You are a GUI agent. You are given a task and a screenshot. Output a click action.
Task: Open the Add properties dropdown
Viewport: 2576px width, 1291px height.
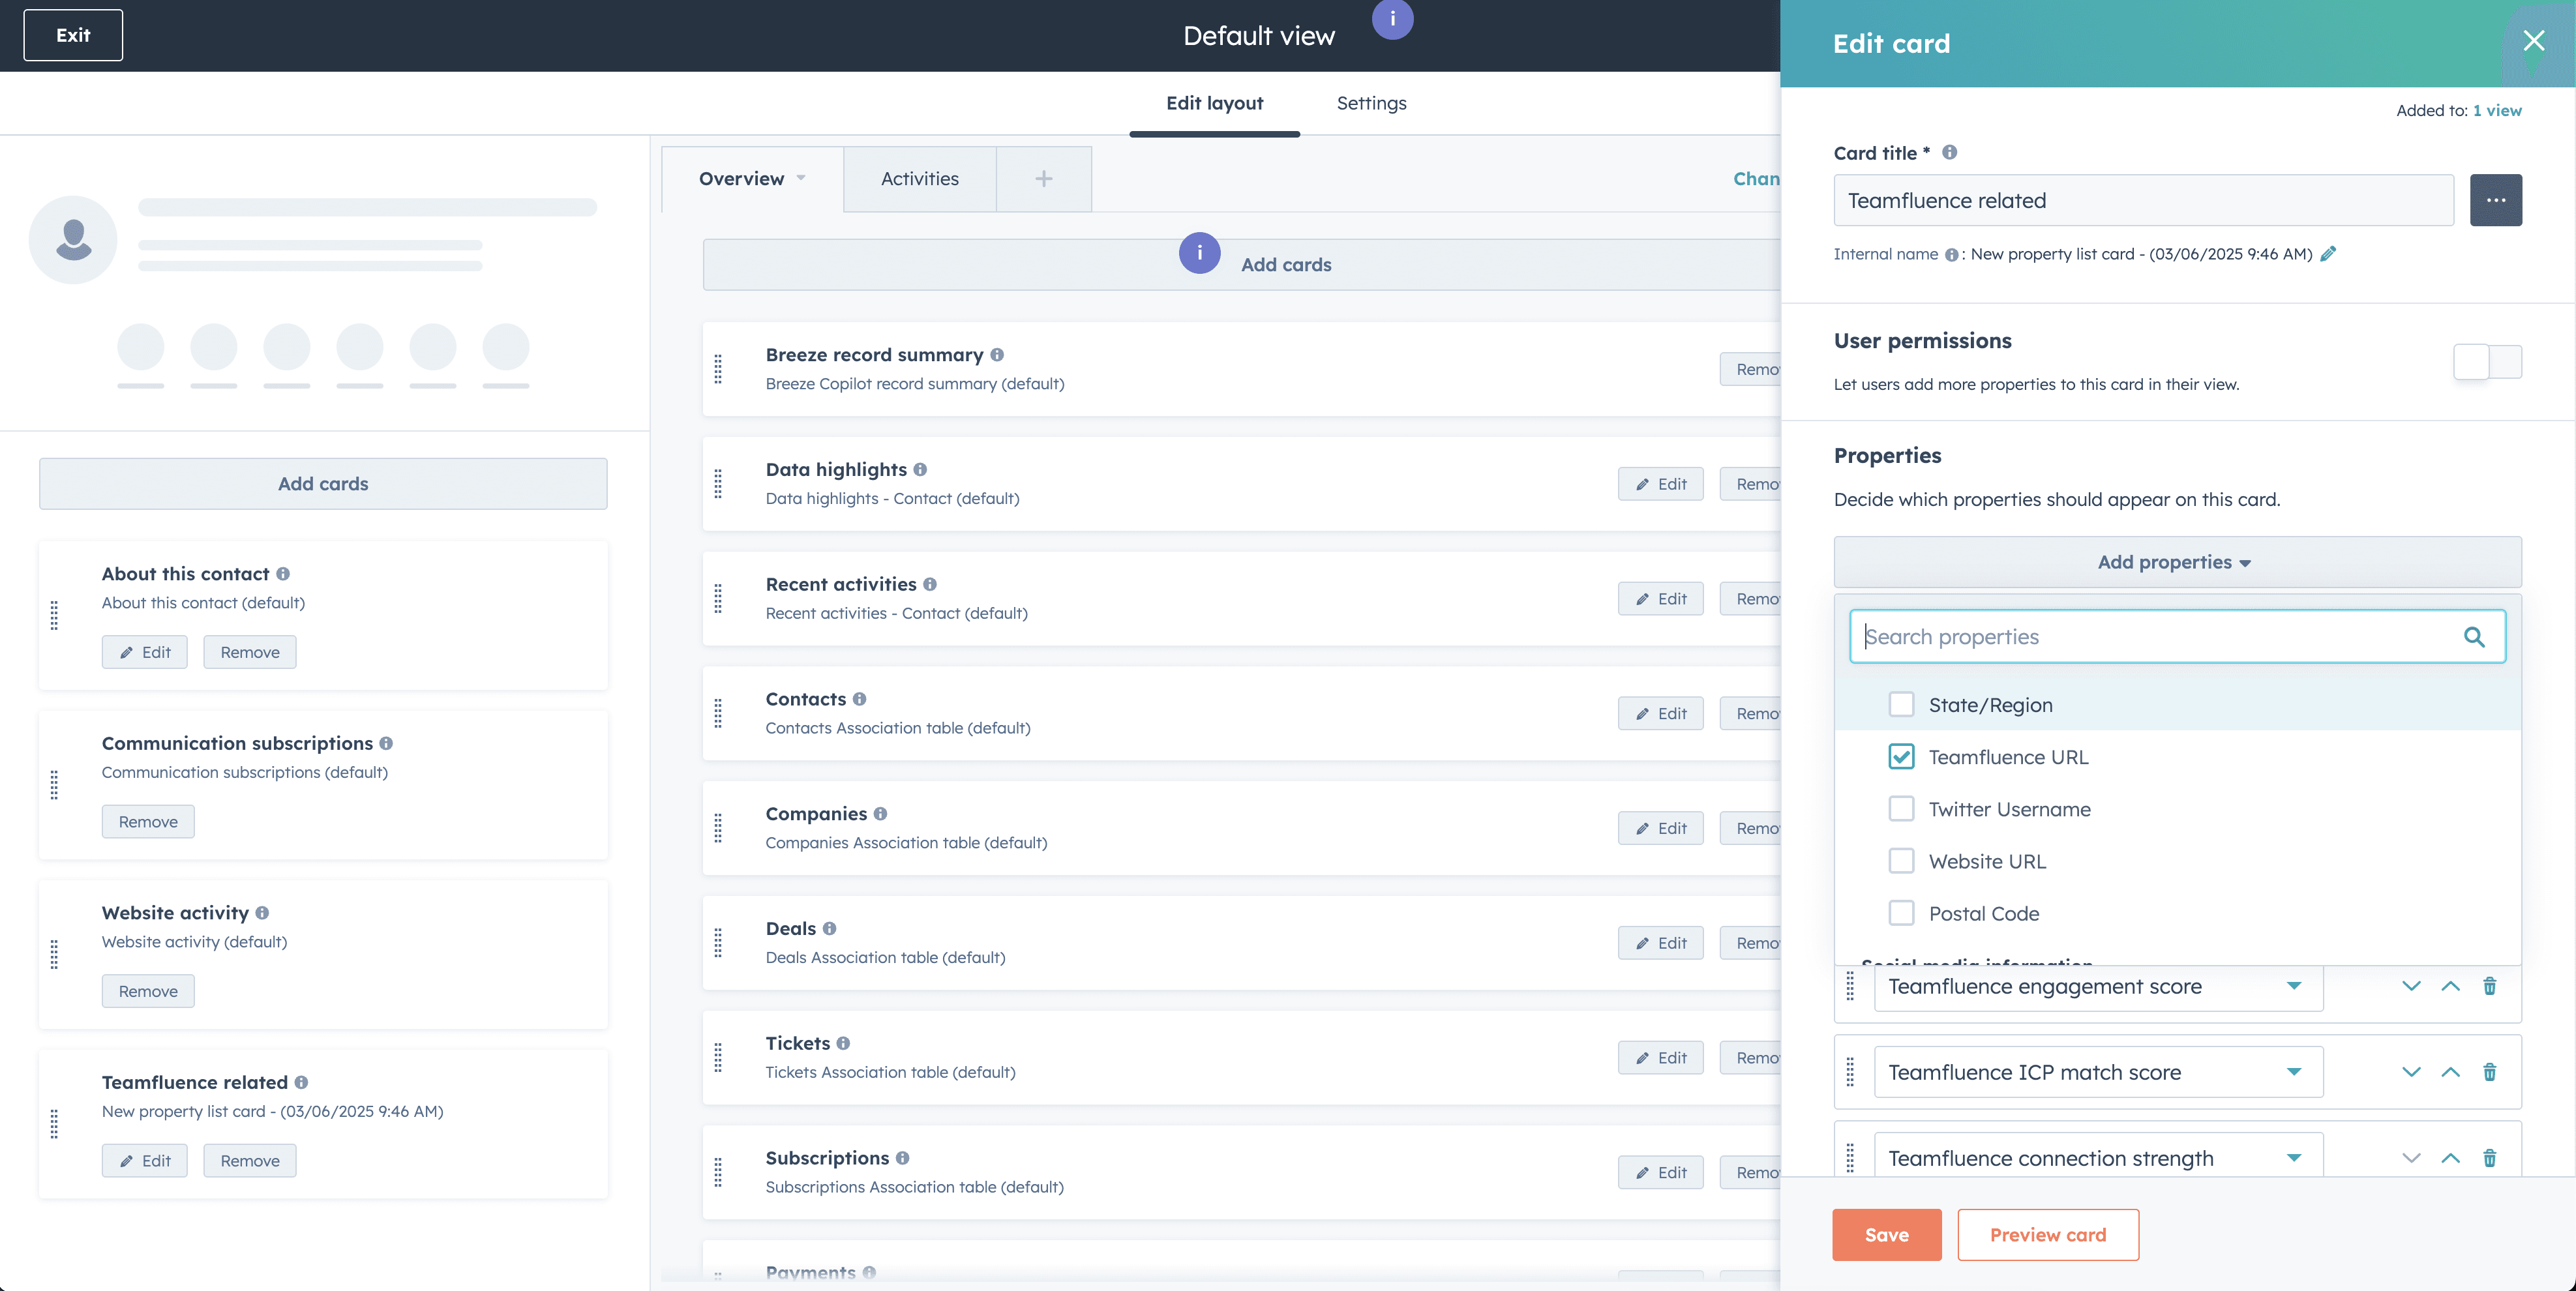pyautogui.click(x=2176, y=562)
